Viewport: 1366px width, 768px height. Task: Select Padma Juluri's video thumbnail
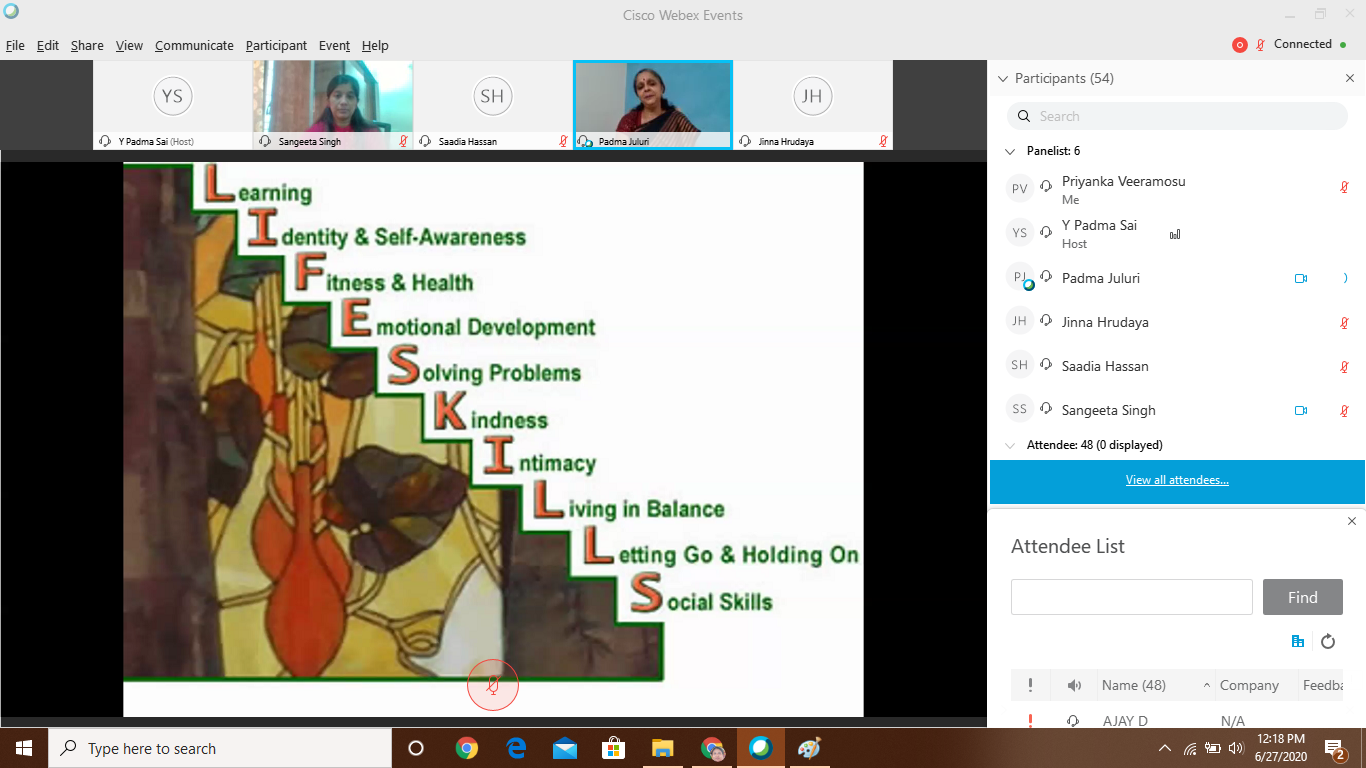(653, 98)
